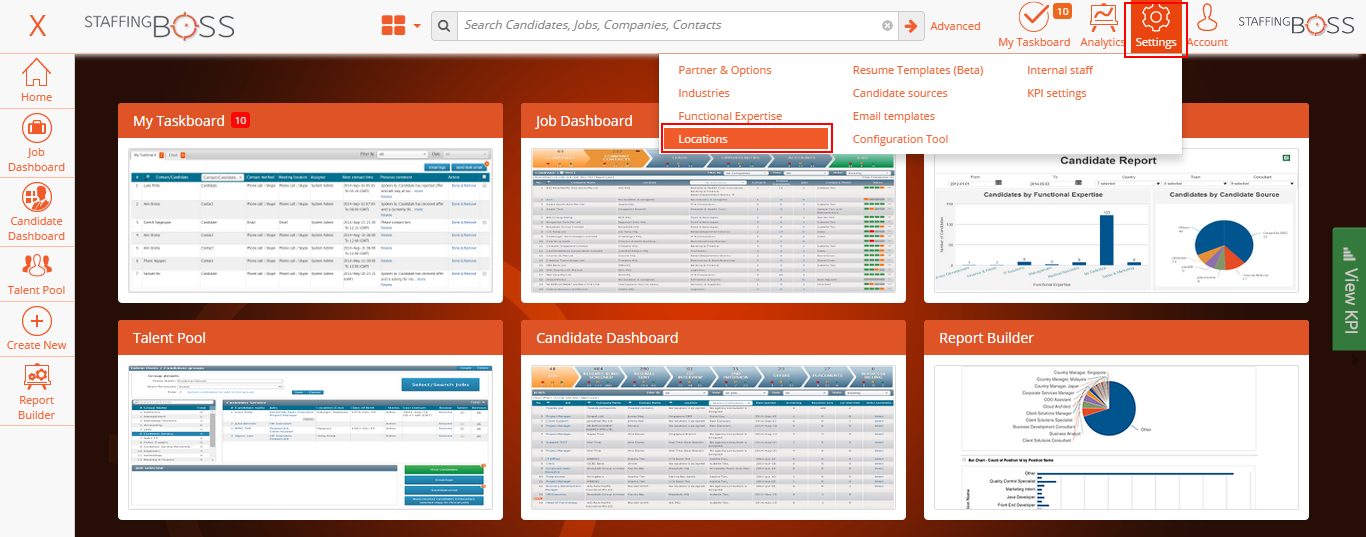Open Report Builder from the sidebar
This screenshot has height=537, width=1366.
click(x=36, y=392)
